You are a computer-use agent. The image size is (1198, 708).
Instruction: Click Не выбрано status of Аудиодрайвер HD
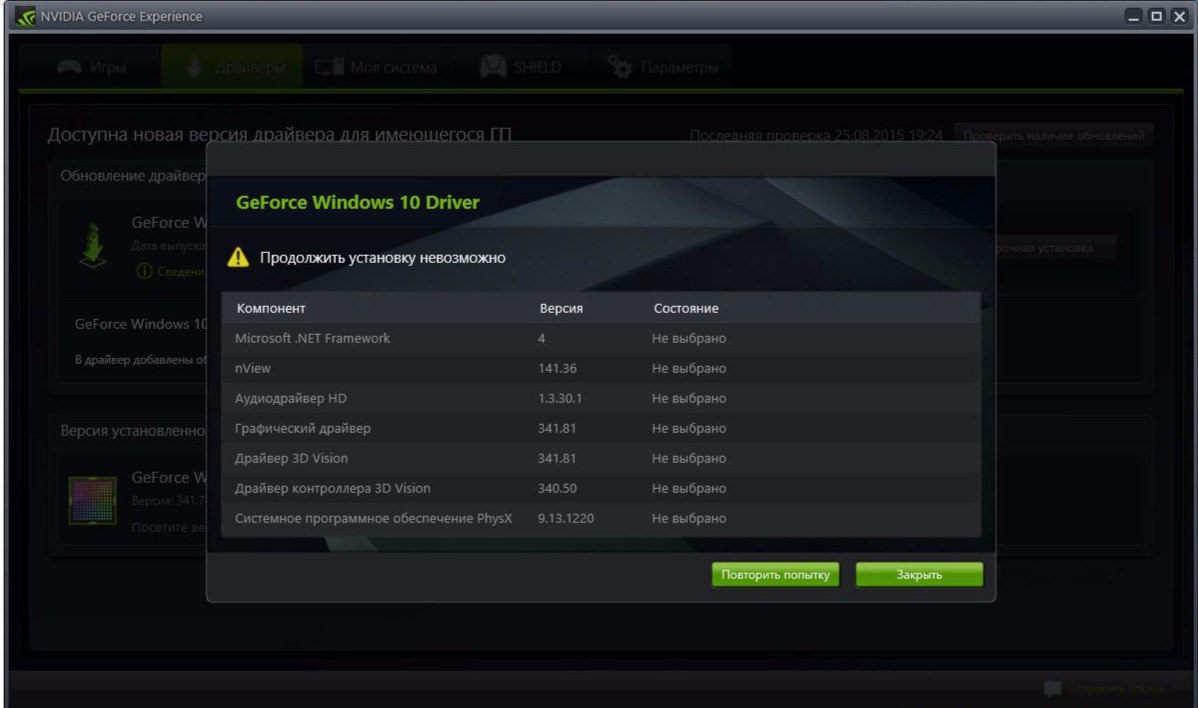(689, 399)
